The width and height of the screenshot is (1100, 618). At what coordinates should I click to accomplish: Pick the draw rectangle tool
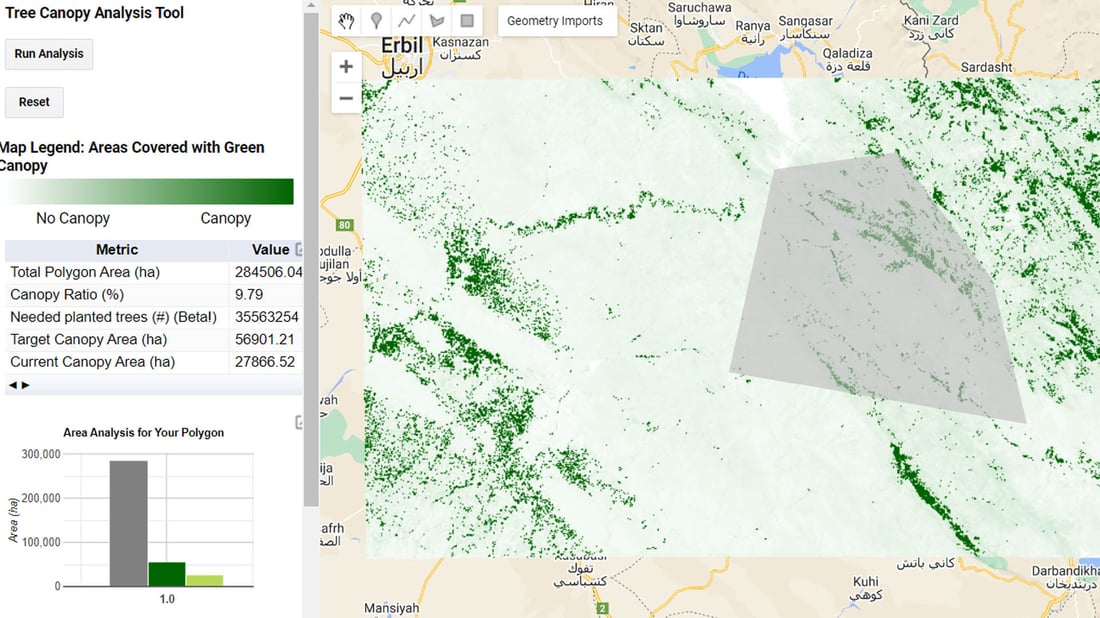tap(466, 21)
